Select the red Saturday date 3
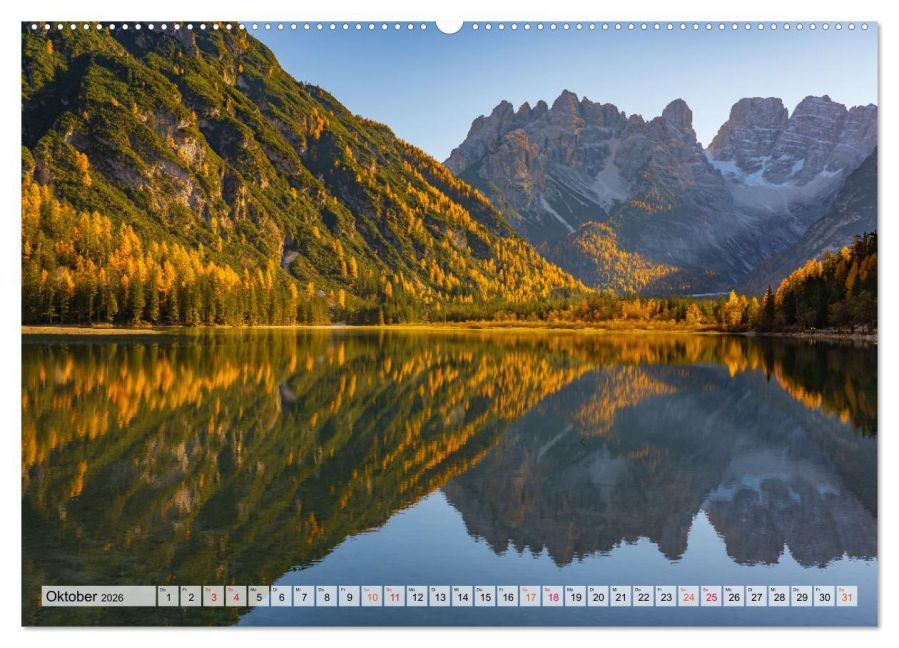Screen dimensions: 899x648 [213, 596]
